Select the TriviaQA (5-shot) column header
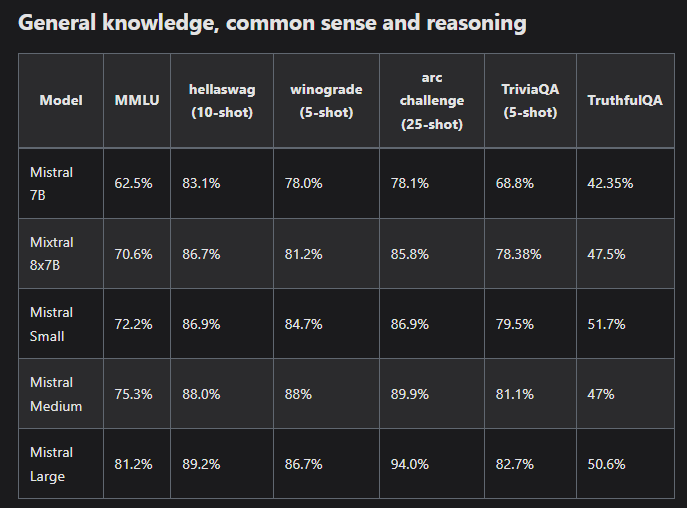687x508 pixels. coord(530,101)
